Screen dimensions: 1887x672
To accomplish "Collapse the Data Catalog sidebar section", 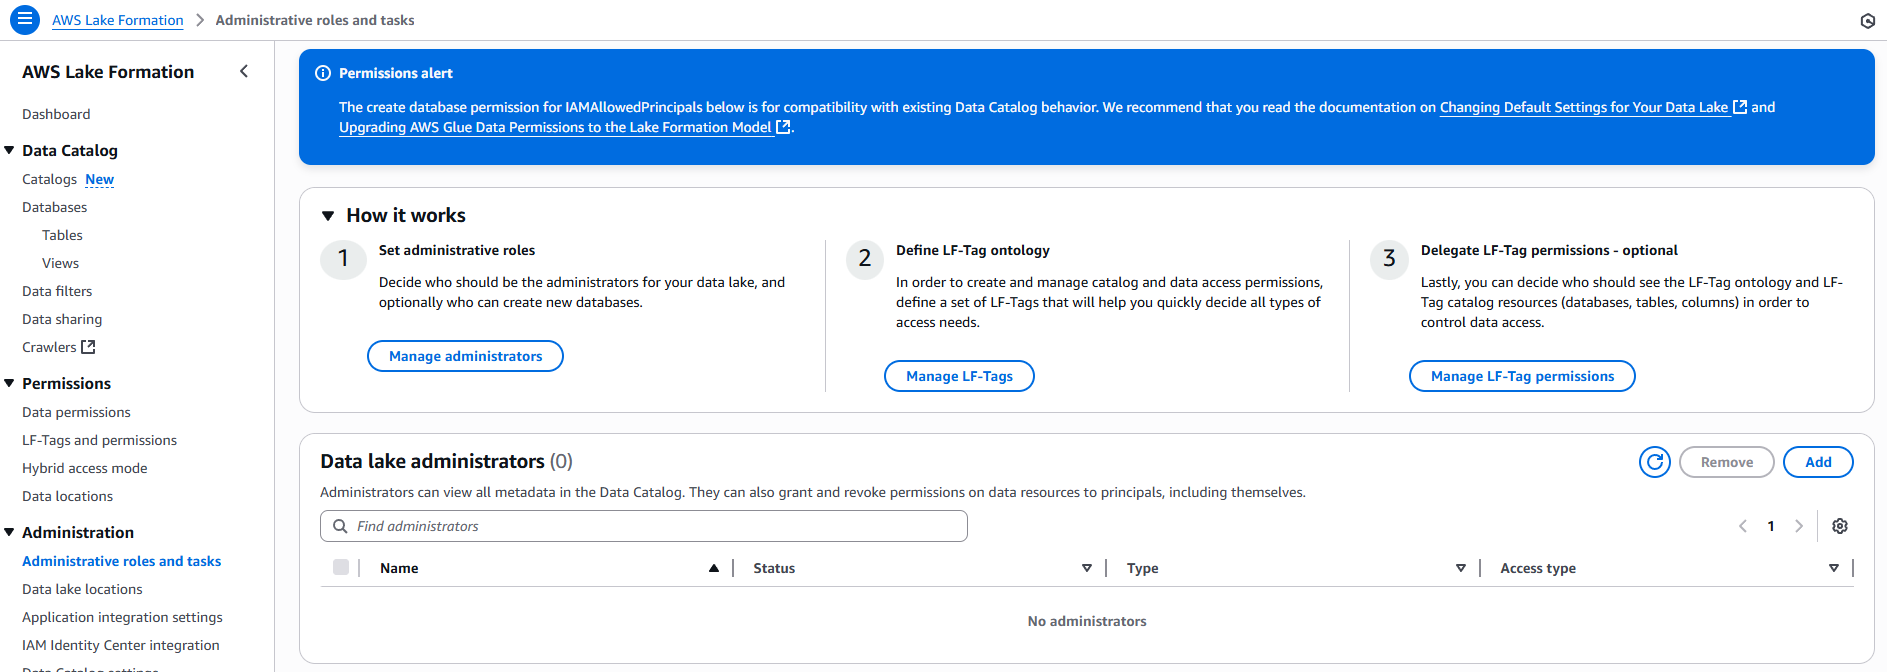I will pos(10,151).
